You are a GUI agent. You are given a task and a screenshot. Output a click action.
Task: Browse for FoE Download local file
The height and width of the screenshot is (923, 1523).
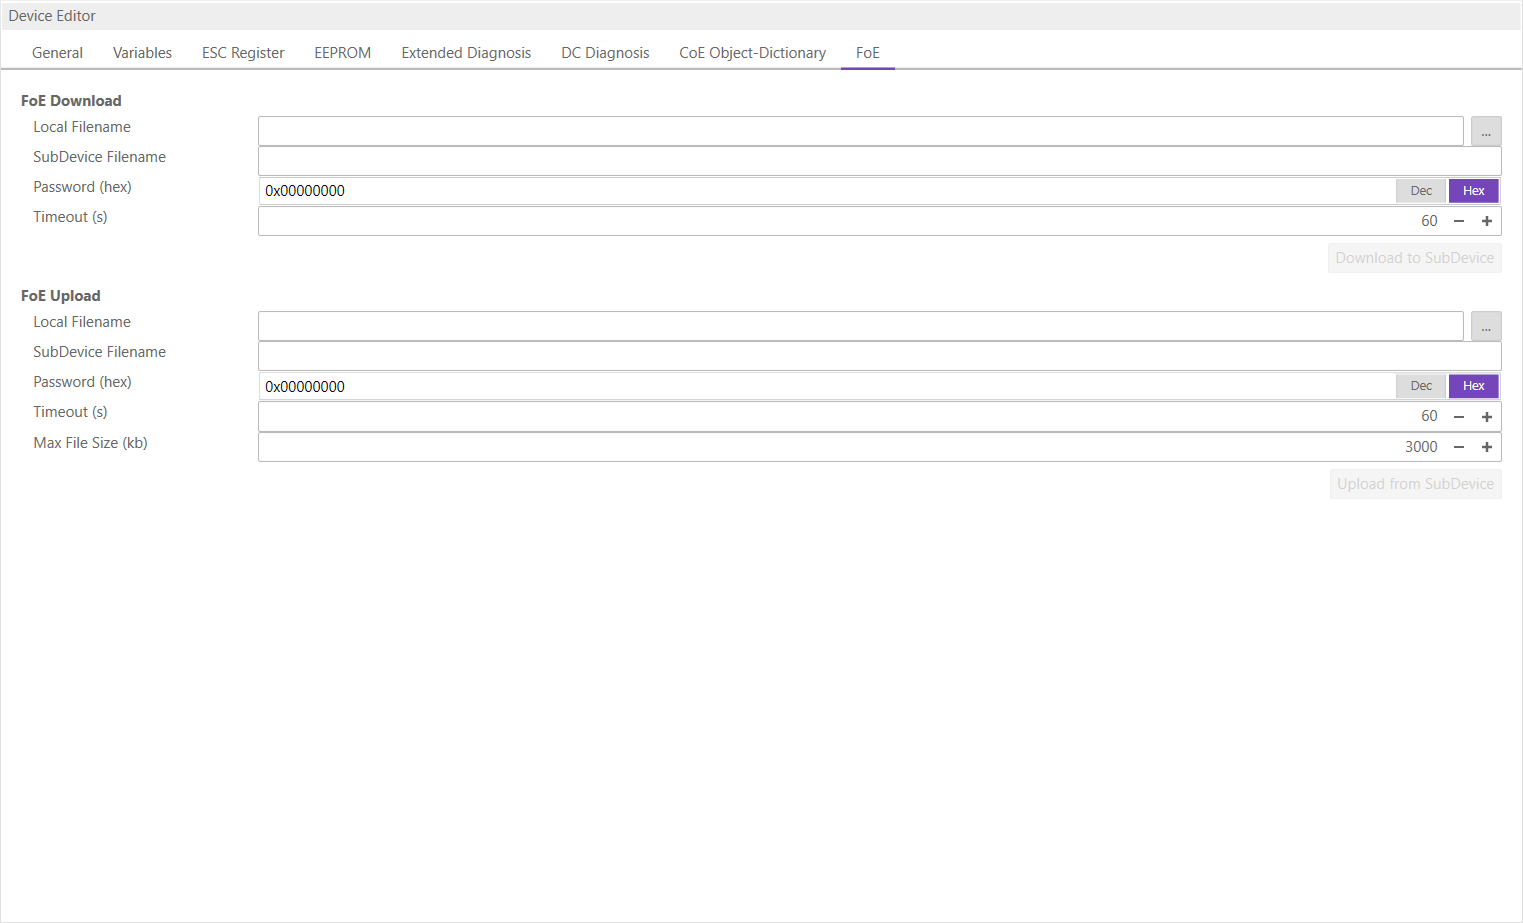[1486, 131]
